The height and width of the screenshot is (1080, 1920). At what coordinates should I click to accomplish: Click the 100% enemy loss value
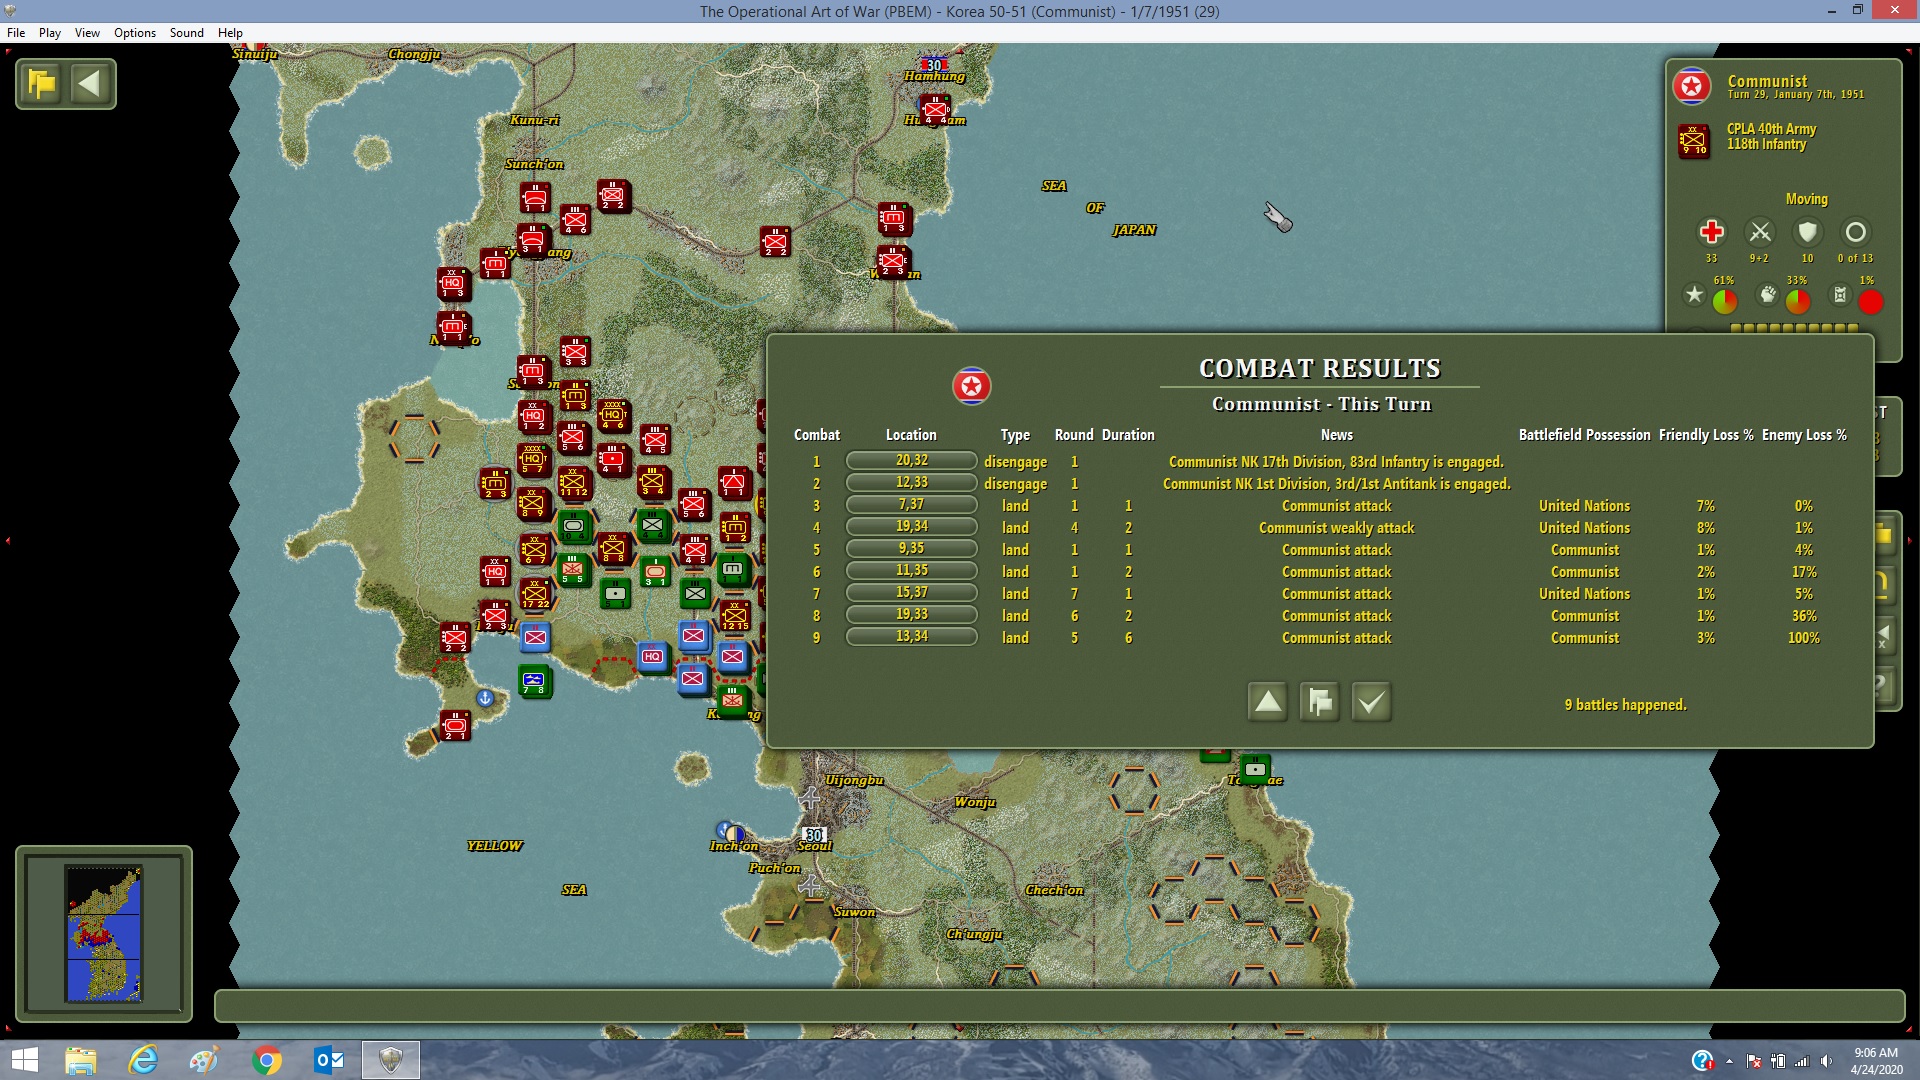tap(1804, 638)
